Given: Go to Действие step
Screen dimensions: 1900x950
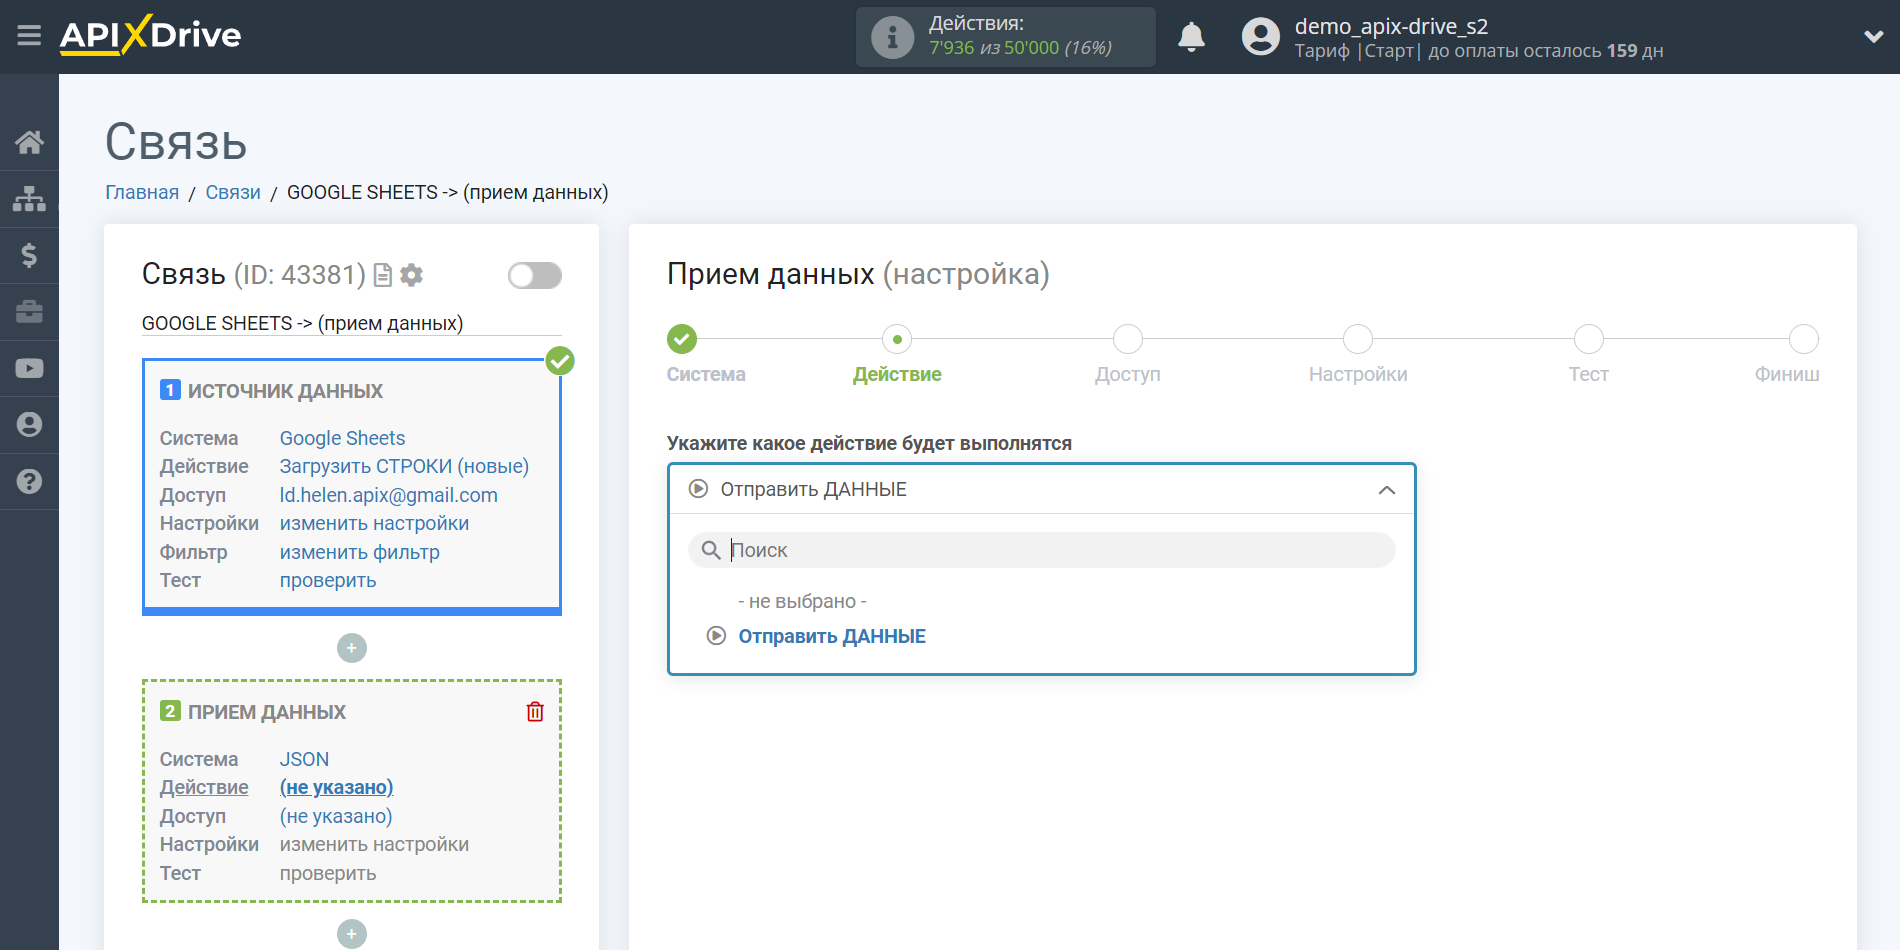Looking at the screenshot, I should coord(897,340).
